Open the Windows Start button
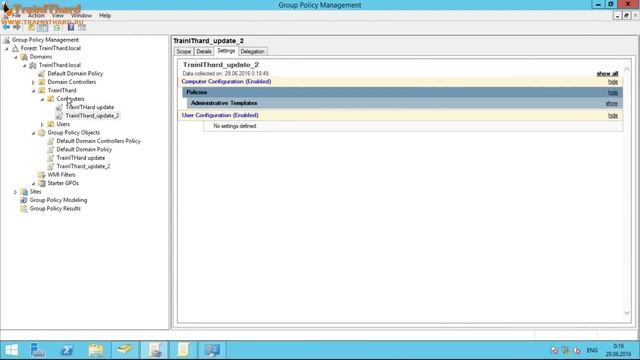The width and height of the screenshot is (640, 360). [11, 350]
